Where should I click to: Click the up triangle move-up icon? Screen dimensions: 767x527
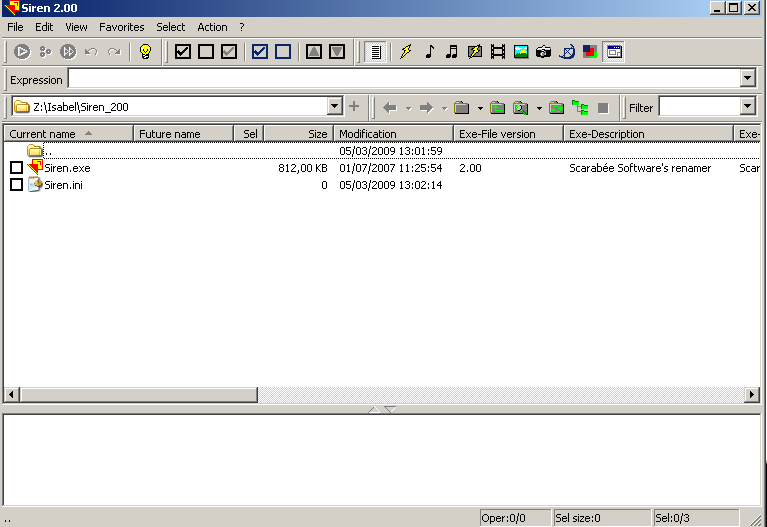tap(314, 51)
